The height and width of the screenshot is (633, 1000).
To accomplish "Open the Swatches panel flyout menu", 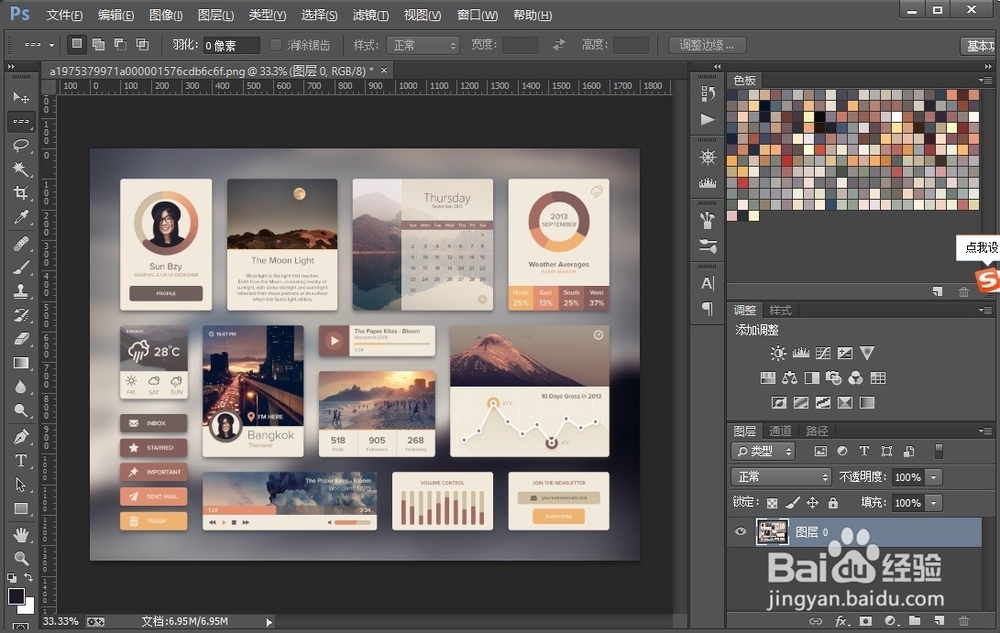I will point(985,80).
